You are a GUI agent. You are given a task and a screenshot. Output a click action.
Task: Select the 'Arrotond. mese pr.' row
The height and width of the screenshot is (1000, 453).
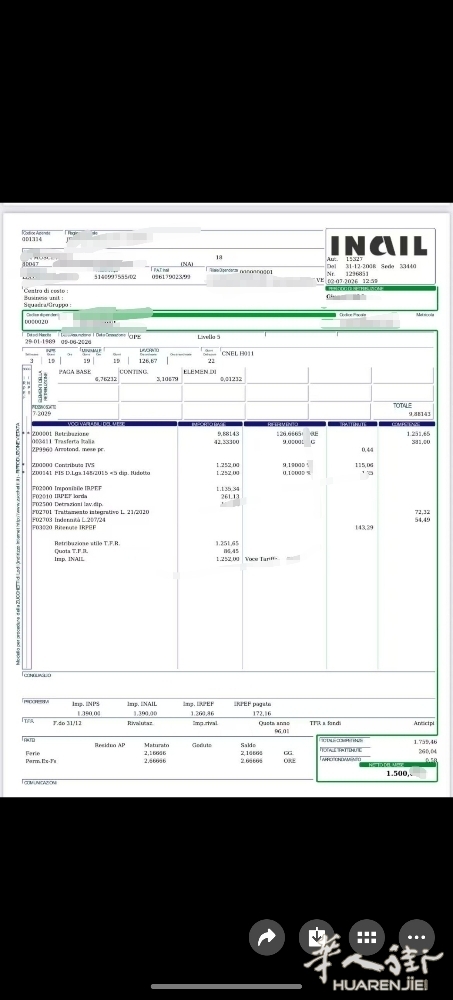pyautogui.click(x=233, y=449)
